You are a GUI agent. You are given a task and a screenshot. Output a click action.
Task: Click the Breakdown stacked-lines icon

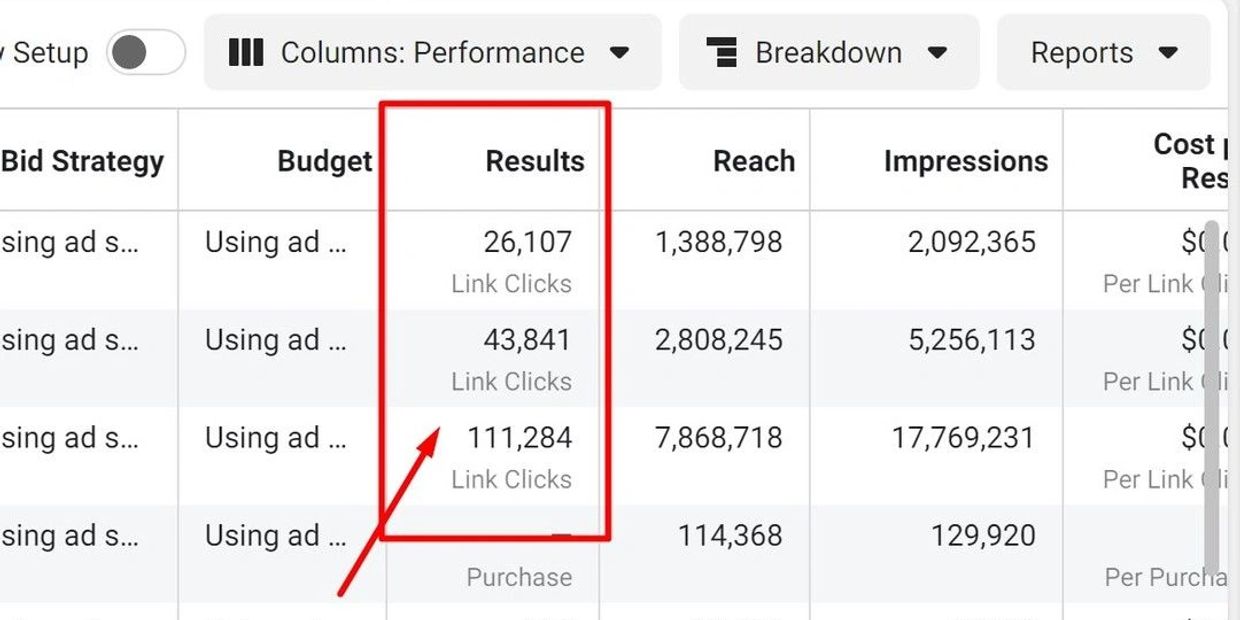[x=721, y=52]
